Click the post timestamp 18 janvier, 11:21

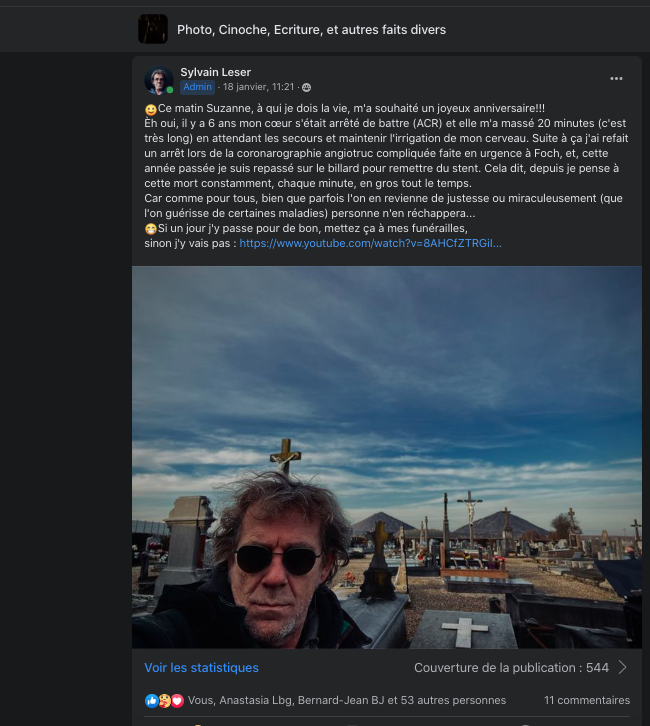coord(258,88)
